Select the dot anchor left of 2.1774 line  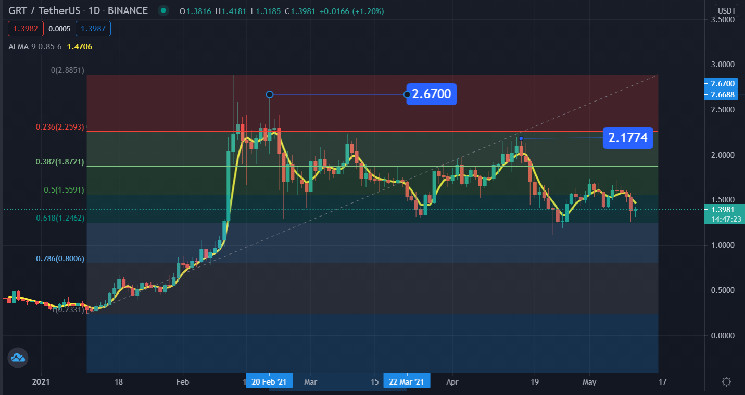521,138
